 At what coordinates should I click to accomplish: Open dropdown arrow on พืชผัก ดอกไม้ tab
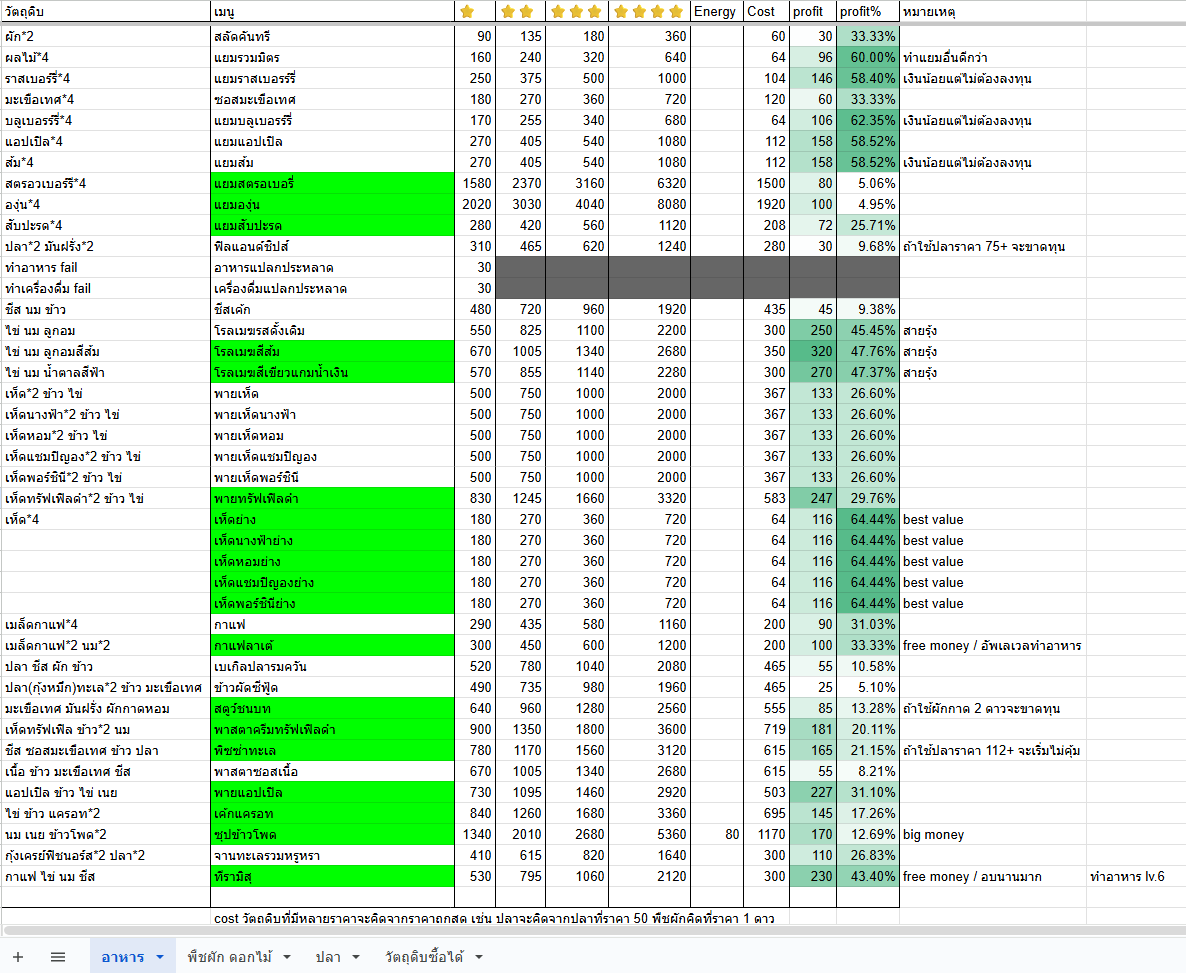point(287,957)
